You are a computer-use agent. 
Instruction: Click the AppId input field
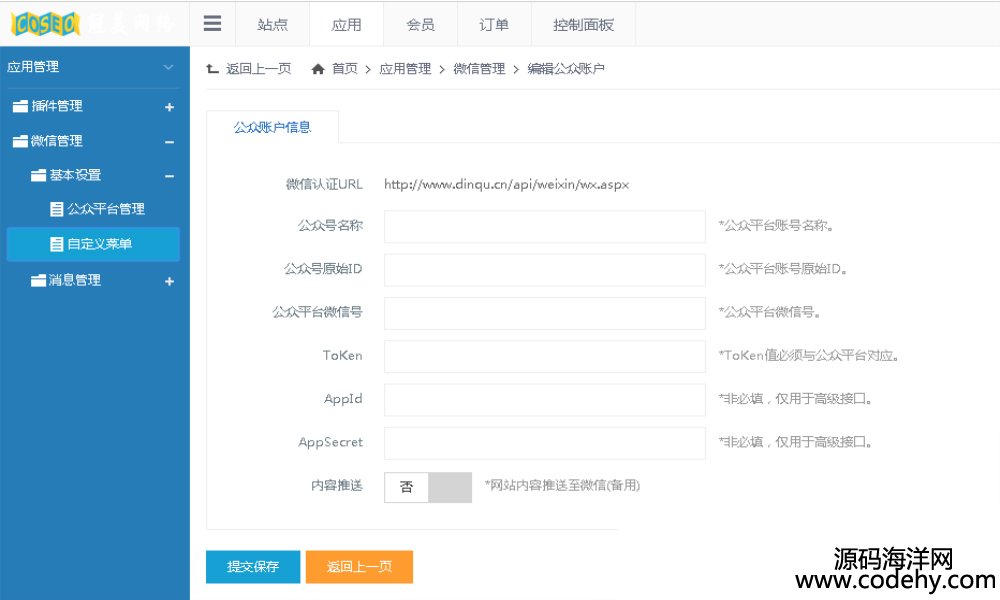545,399
